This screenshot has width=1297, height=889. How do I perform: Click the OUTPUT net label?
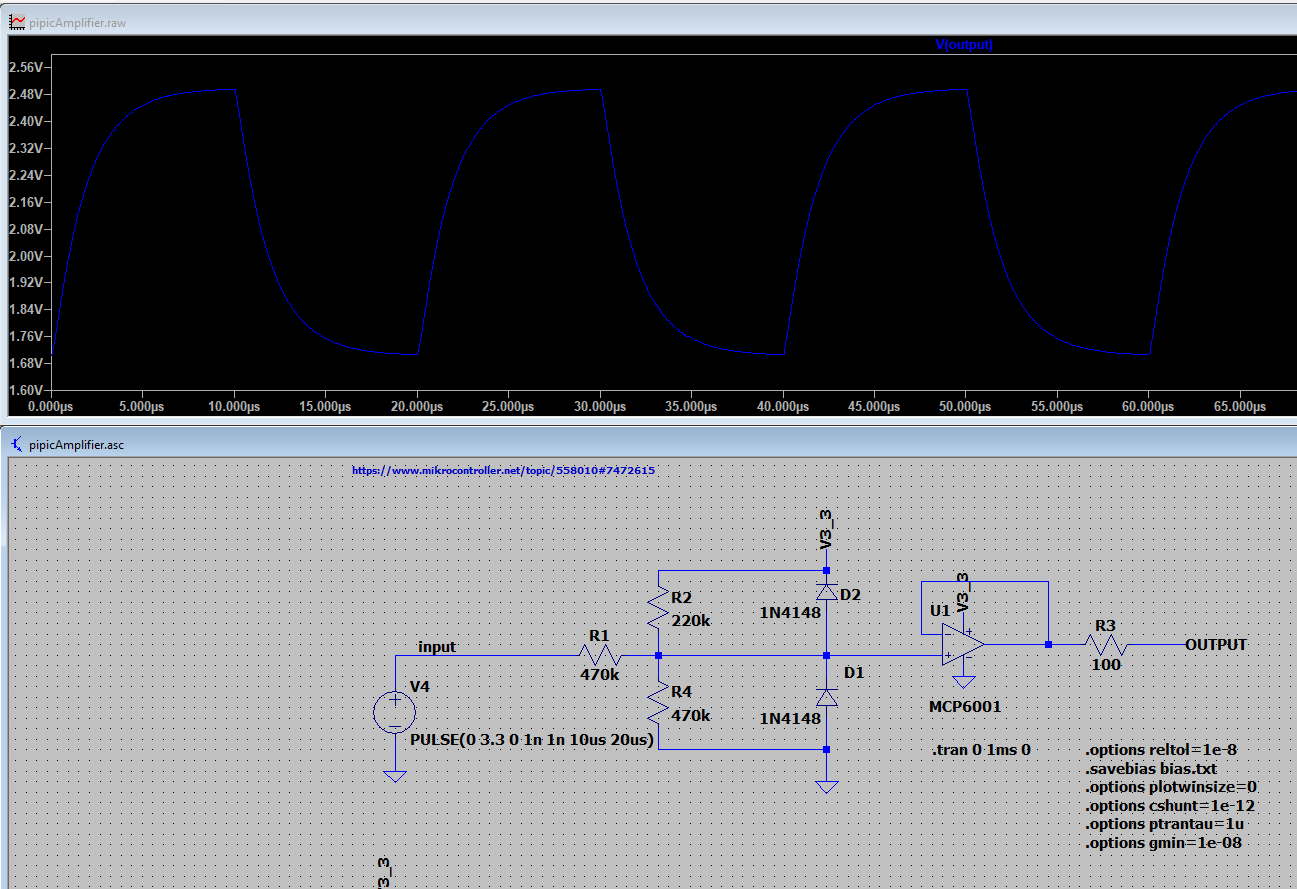[1215, 645]
